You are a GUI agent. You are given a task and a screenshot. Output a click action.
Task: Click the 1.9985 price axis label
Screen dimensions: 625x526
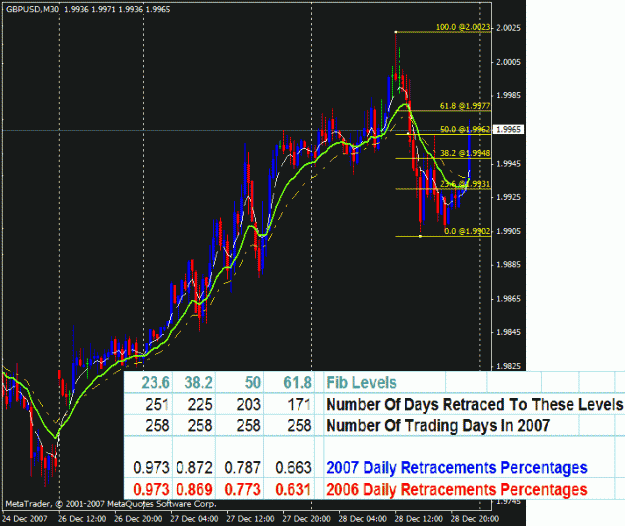508,96
